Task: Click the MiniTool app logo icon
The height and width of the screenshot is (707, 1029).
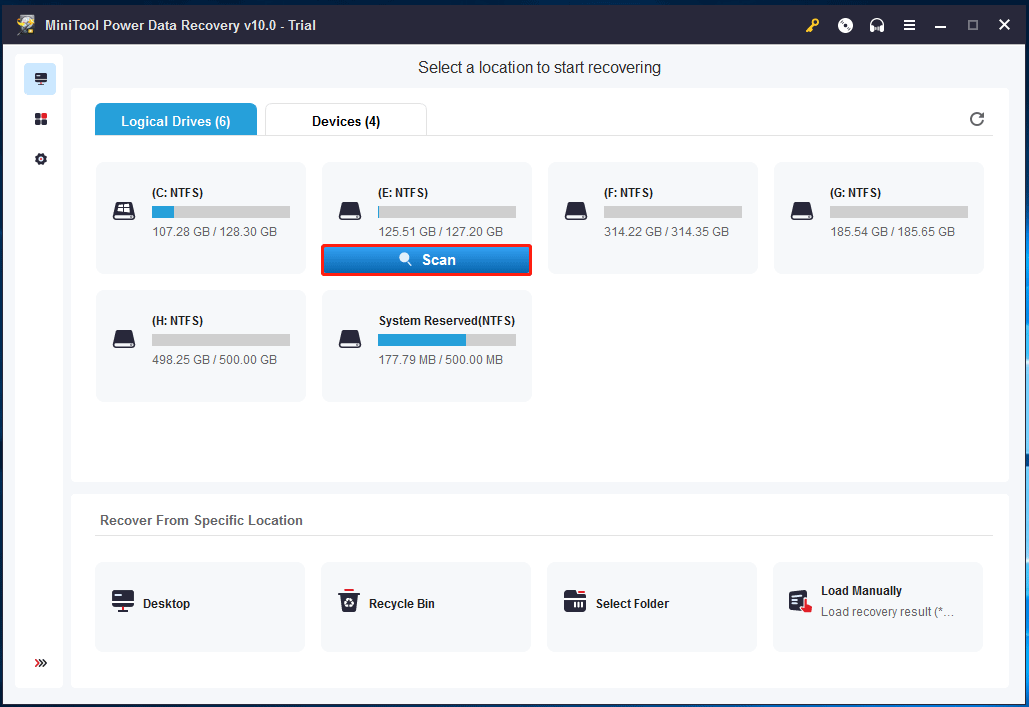Action: pyautogui.click(x=26, y=25)
